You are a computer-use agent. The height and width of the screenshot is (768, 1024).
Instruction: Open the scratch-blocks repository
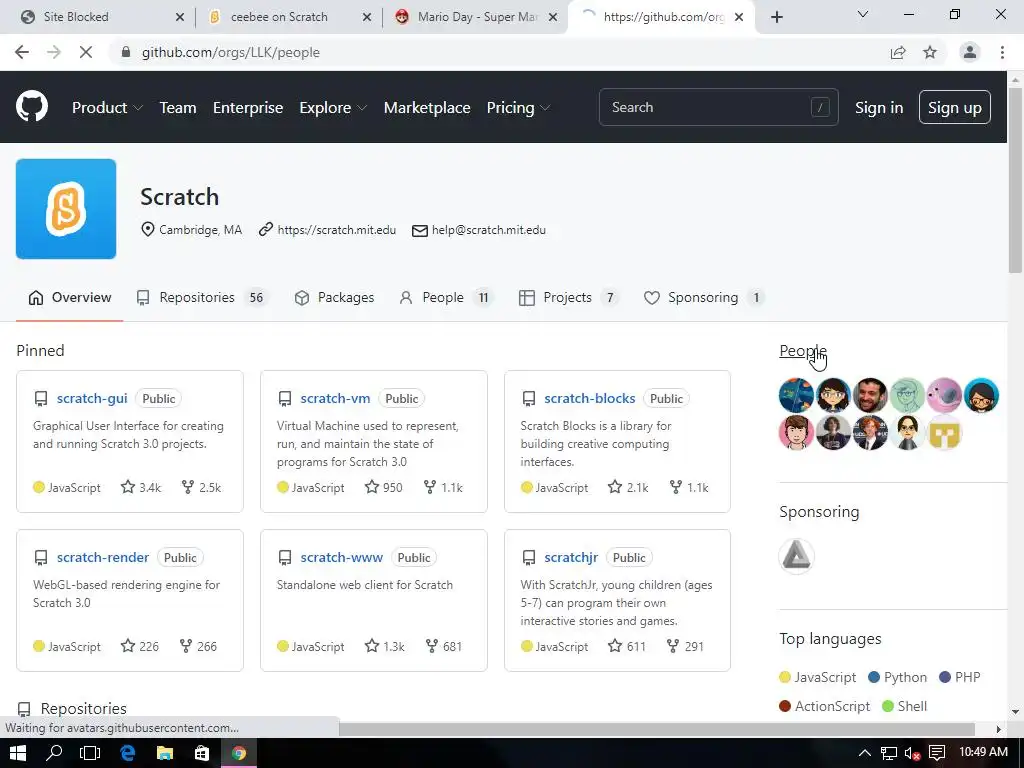pyautogui.click(x=590, y=398)
